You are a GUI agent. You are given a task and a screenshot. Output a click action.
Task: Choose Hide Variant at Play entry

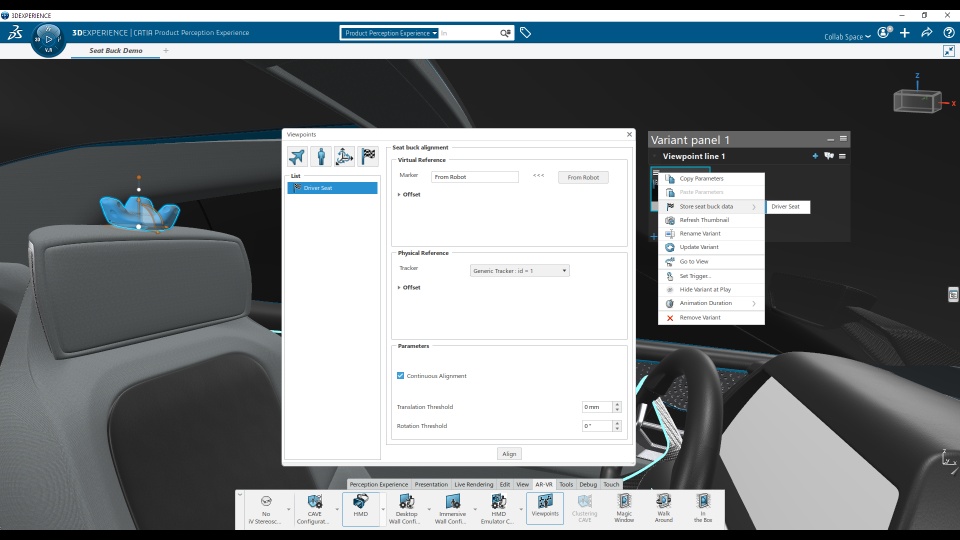pyautogui.click(x=711, y=290)
